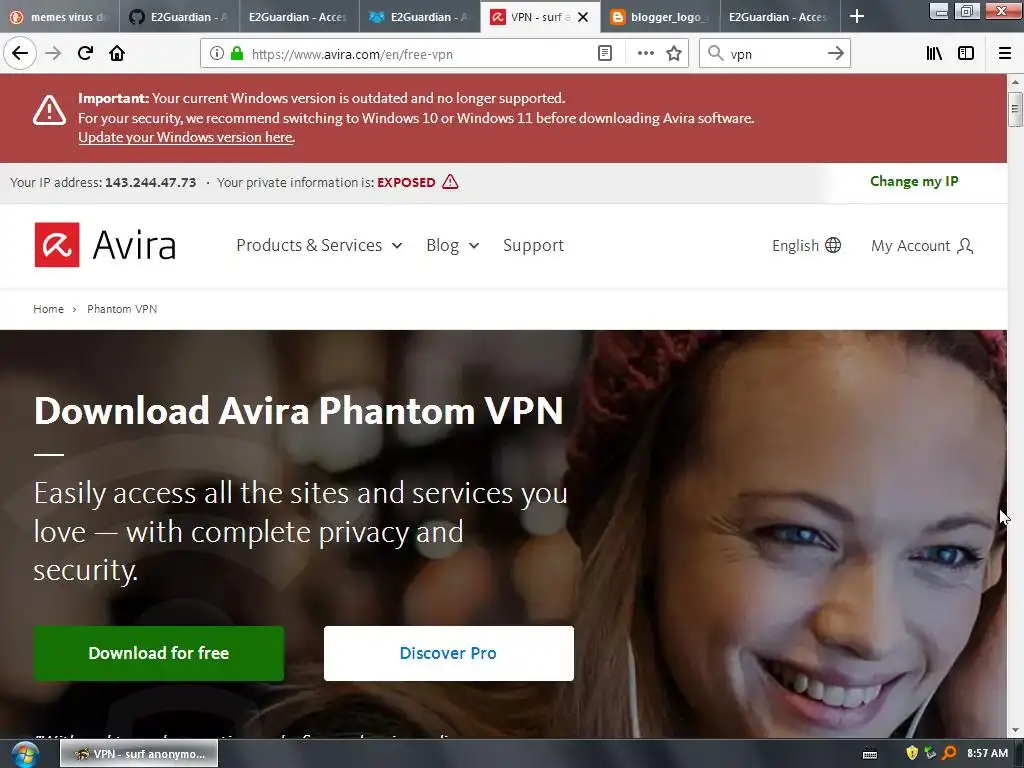The height and width of the screenshot is (768, 1024).
Task: Close the VPN - surf tab
Action: coord(583,17)
